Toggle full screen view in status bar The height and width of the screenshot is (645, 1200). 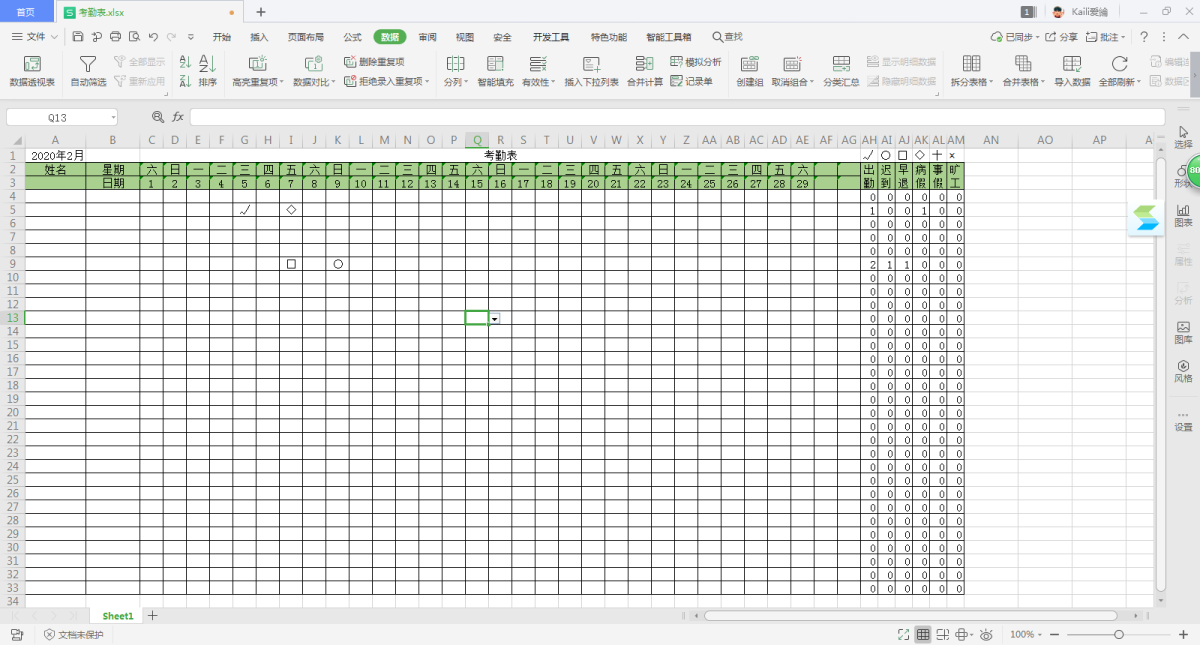coord(903,635)
